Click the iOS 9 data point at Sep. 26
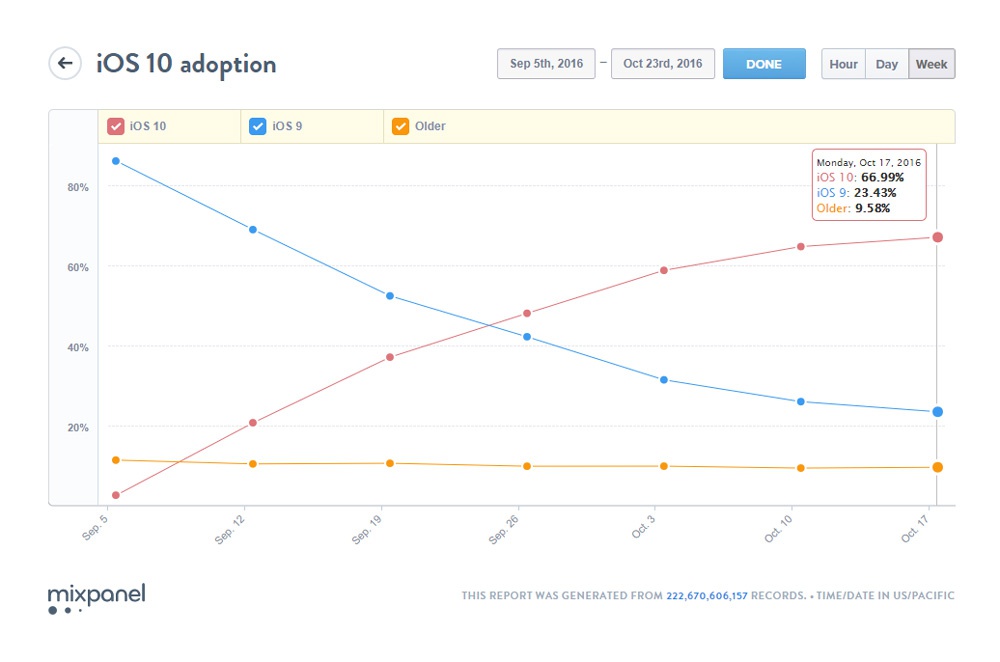Viewport: 1000px width, 662px height. pyautogui.click(x=527, y=337)
